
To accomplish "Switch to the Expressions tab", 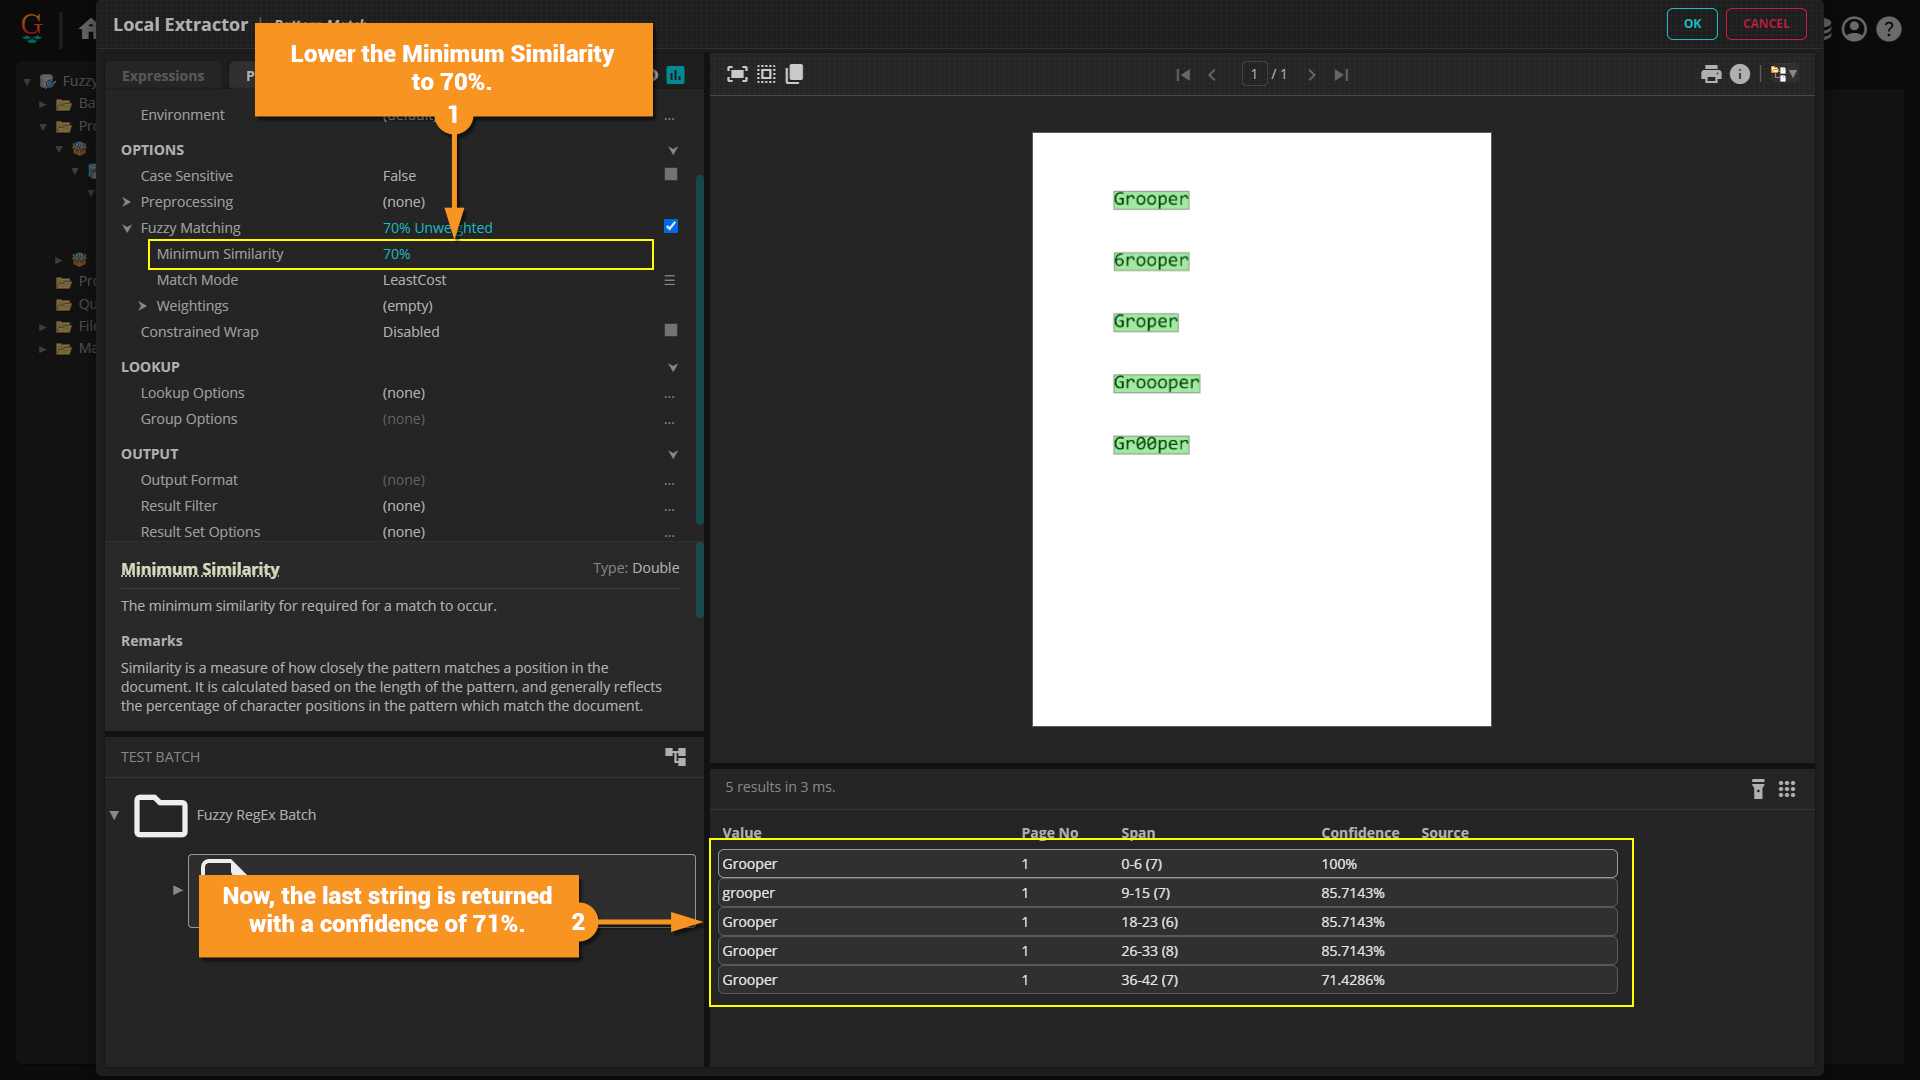I will [163, 76].
